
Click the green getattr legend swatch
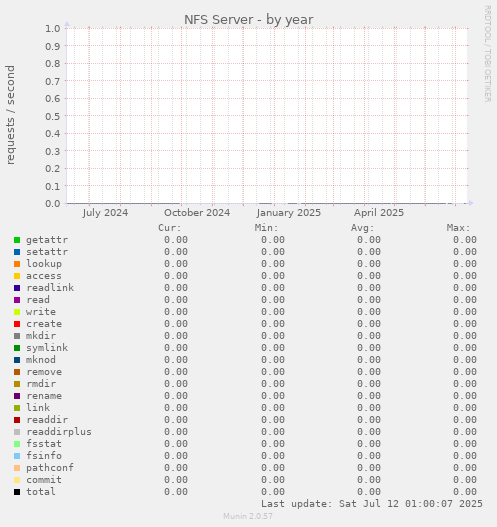(x=17, y=240)
